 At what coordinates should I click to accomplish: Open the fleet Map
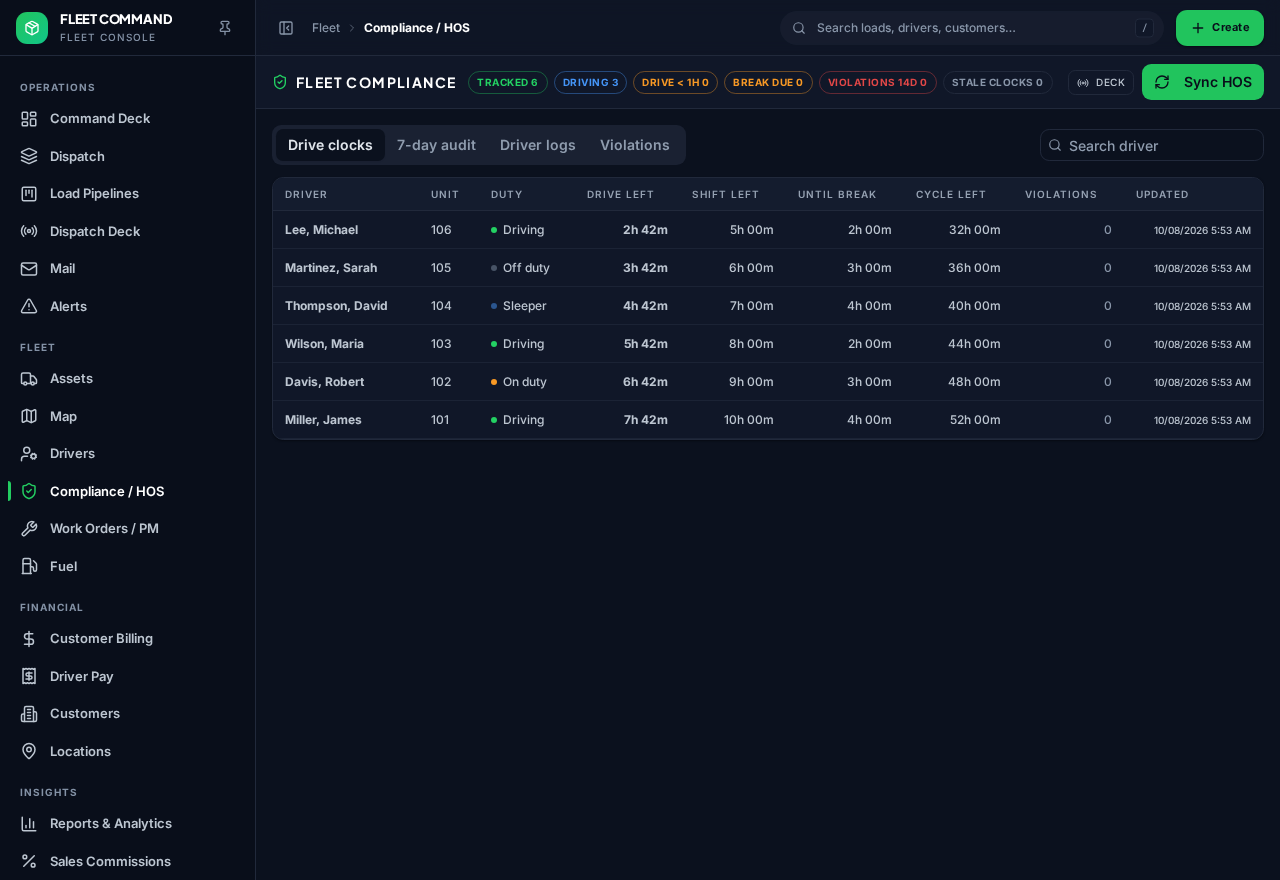pyautogui.click(x=128, y=416)
